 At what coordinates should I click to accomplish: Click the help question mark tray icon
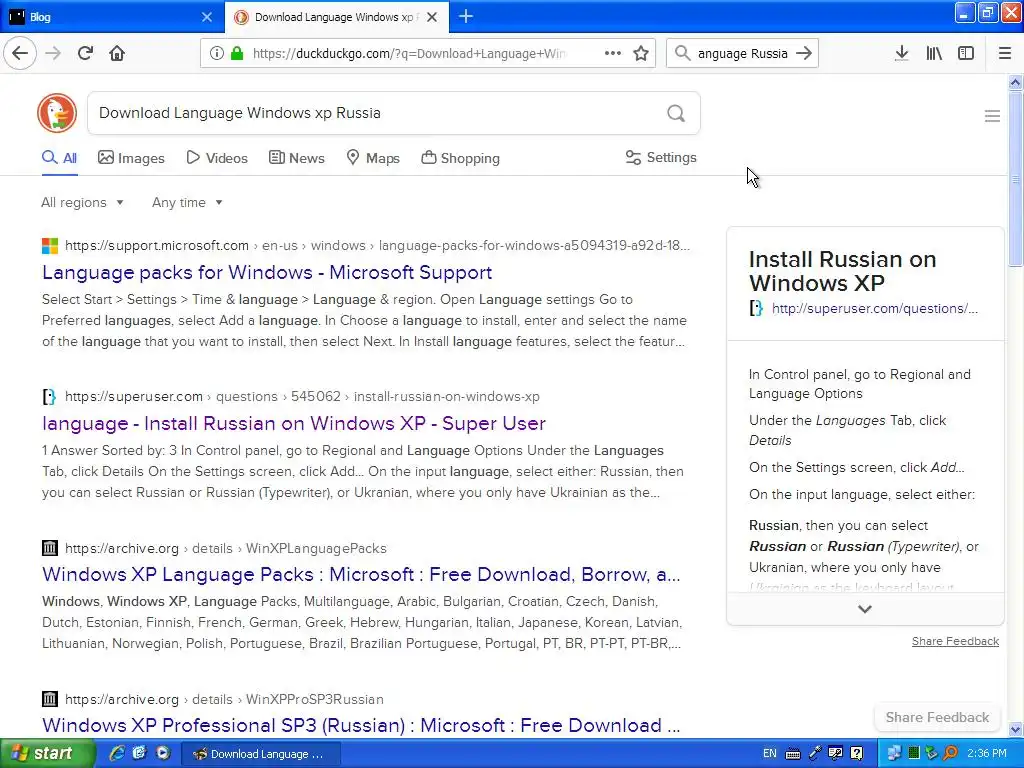(857, 754)
